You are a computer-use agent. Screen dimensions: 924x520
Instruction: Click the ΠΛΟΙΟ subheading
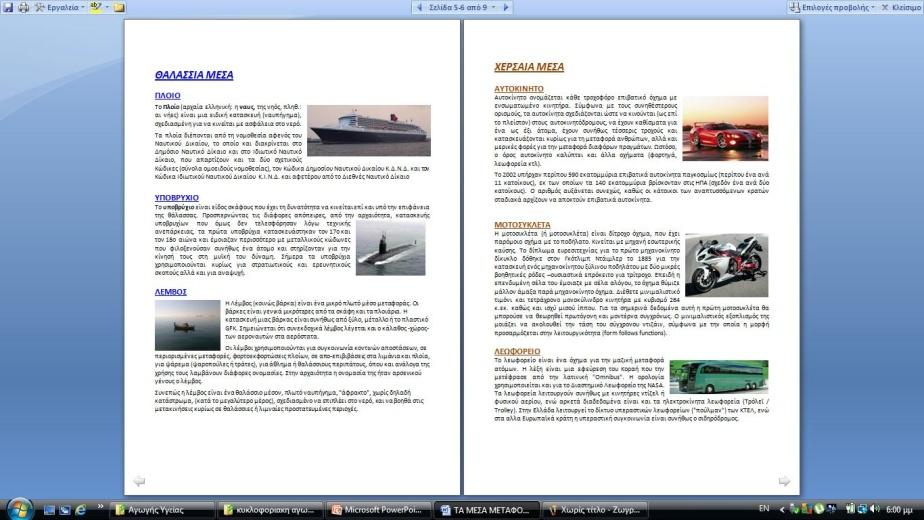(x=167, y=96)
